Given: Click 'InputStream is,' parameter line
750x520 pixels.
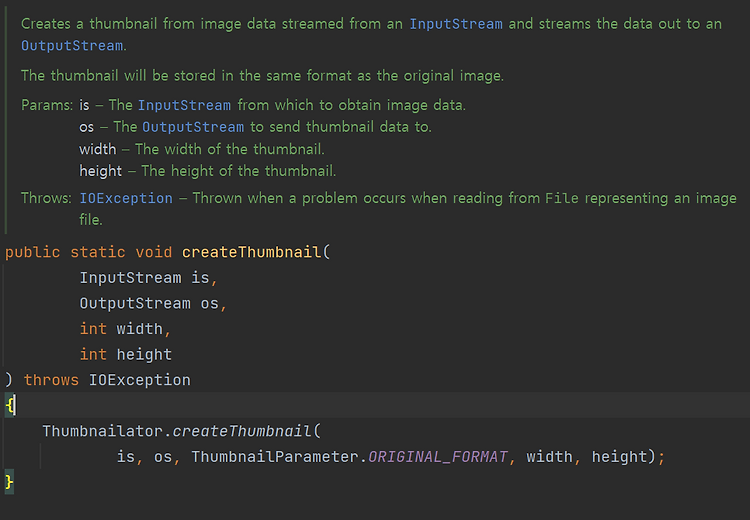Looking at the screenshot, I should [149, 278].
